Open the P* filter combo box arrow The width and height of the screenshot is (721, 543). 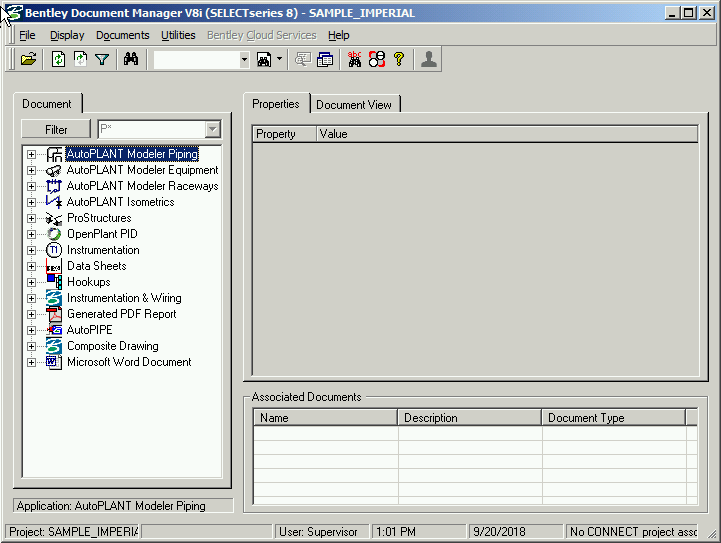(212, 129)
